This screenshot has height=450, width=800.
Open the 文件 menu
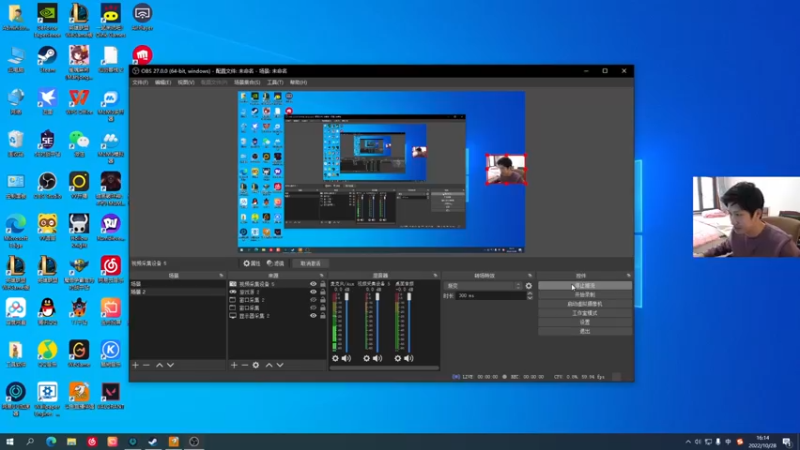coord(139,82)
